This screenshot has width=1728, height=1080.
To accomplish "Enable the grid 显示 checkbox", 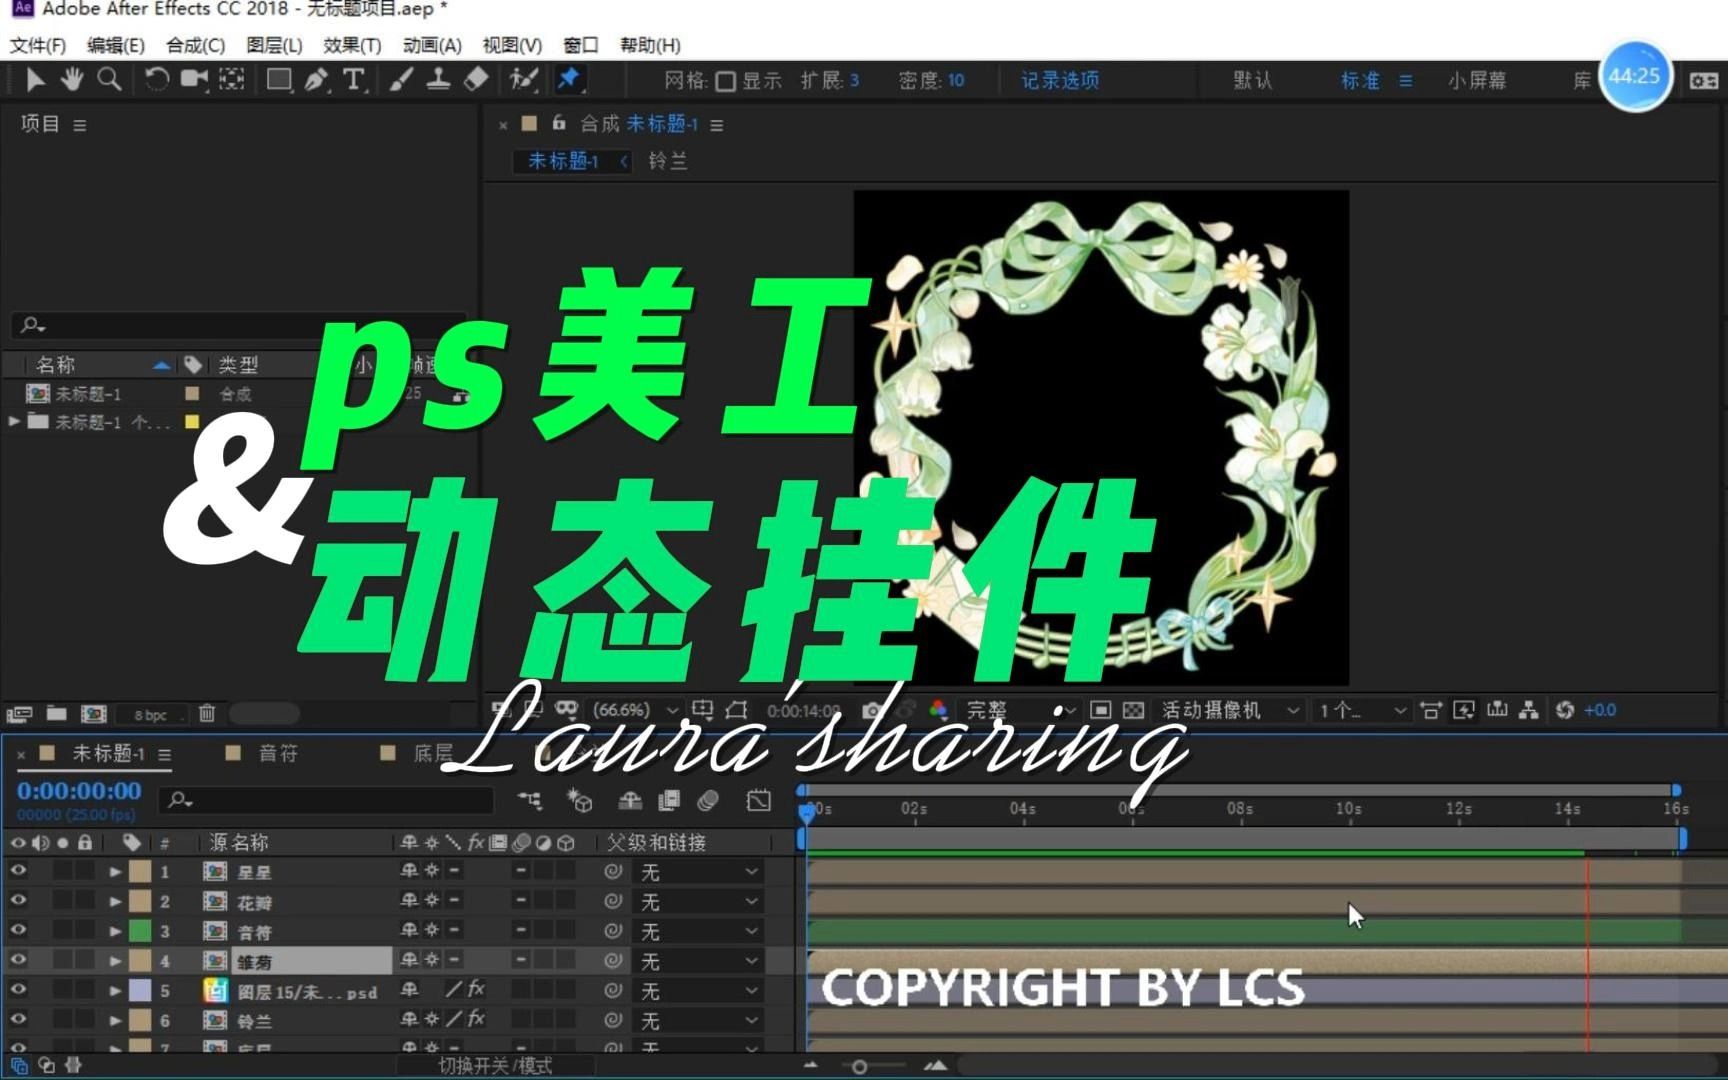I will coord(727,81).
